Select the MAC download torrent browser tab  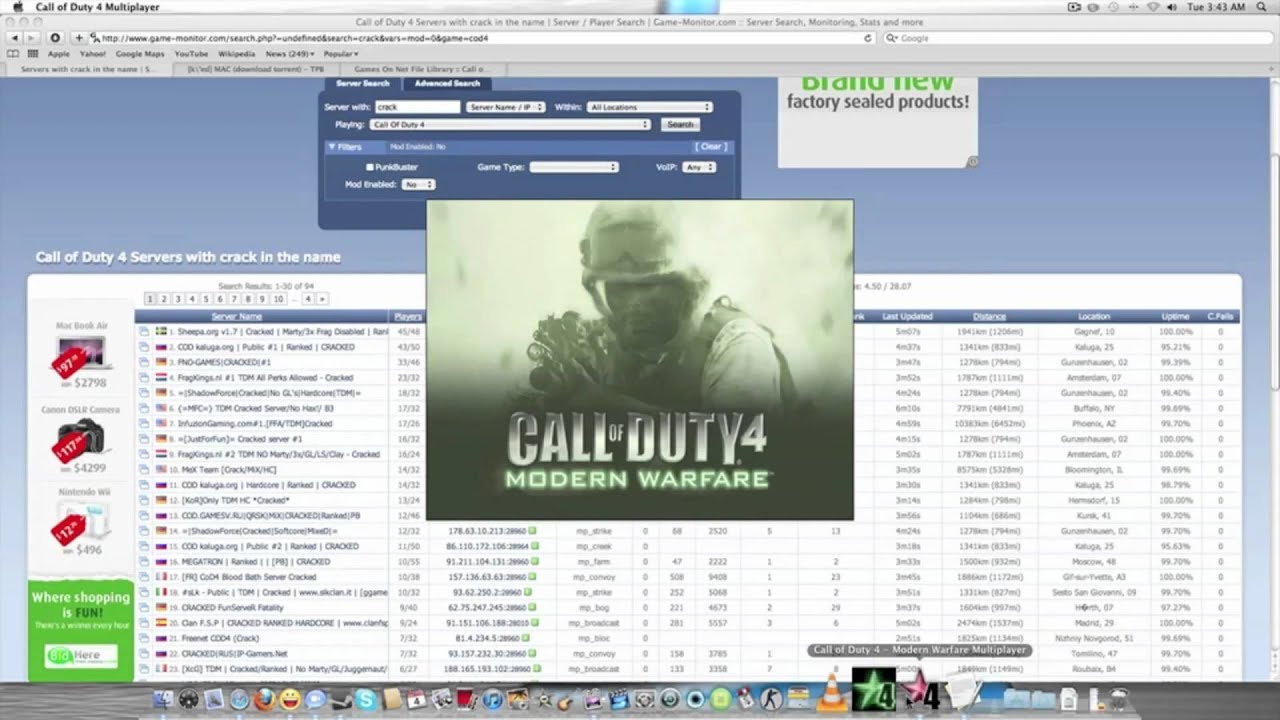point(255,69)
